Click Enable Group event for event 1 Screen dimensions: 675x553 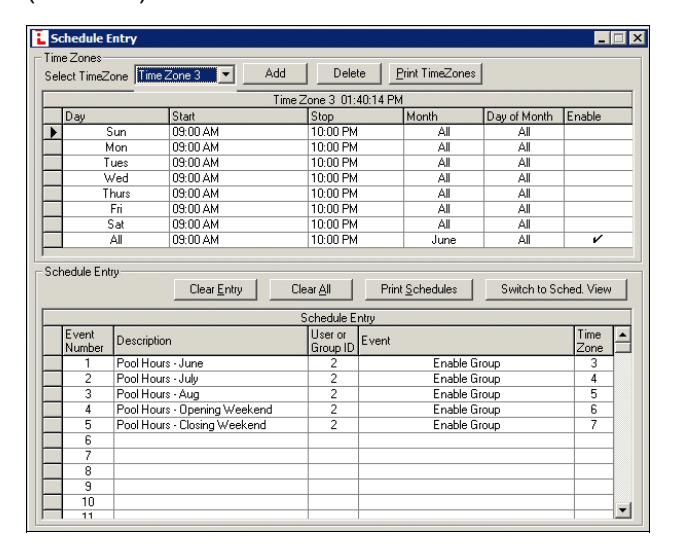coord(466,363)
